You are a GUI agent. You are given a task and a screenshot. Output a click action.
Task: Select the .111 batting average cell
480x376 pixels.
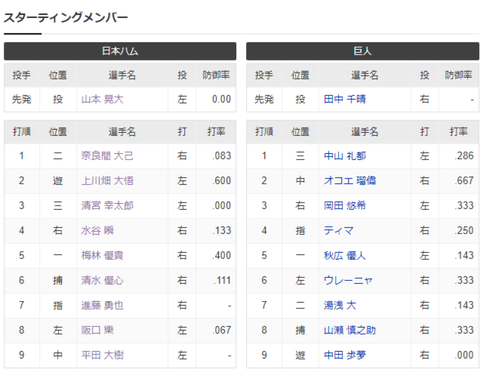[x=223, y=280]
